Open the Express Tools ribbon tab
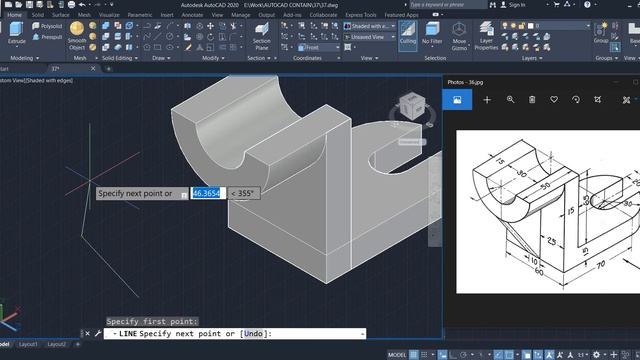 [x=361, y=15]
